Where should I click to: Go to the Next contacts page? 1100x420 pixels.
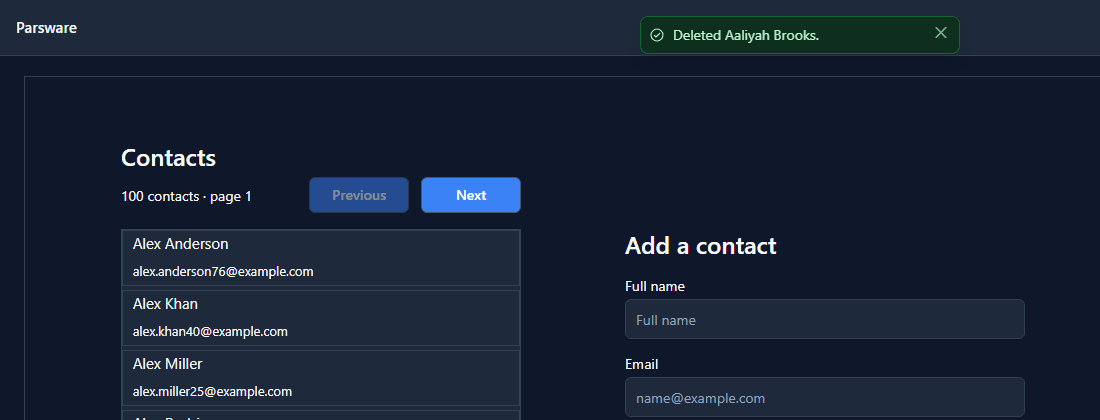pos(471,195)
